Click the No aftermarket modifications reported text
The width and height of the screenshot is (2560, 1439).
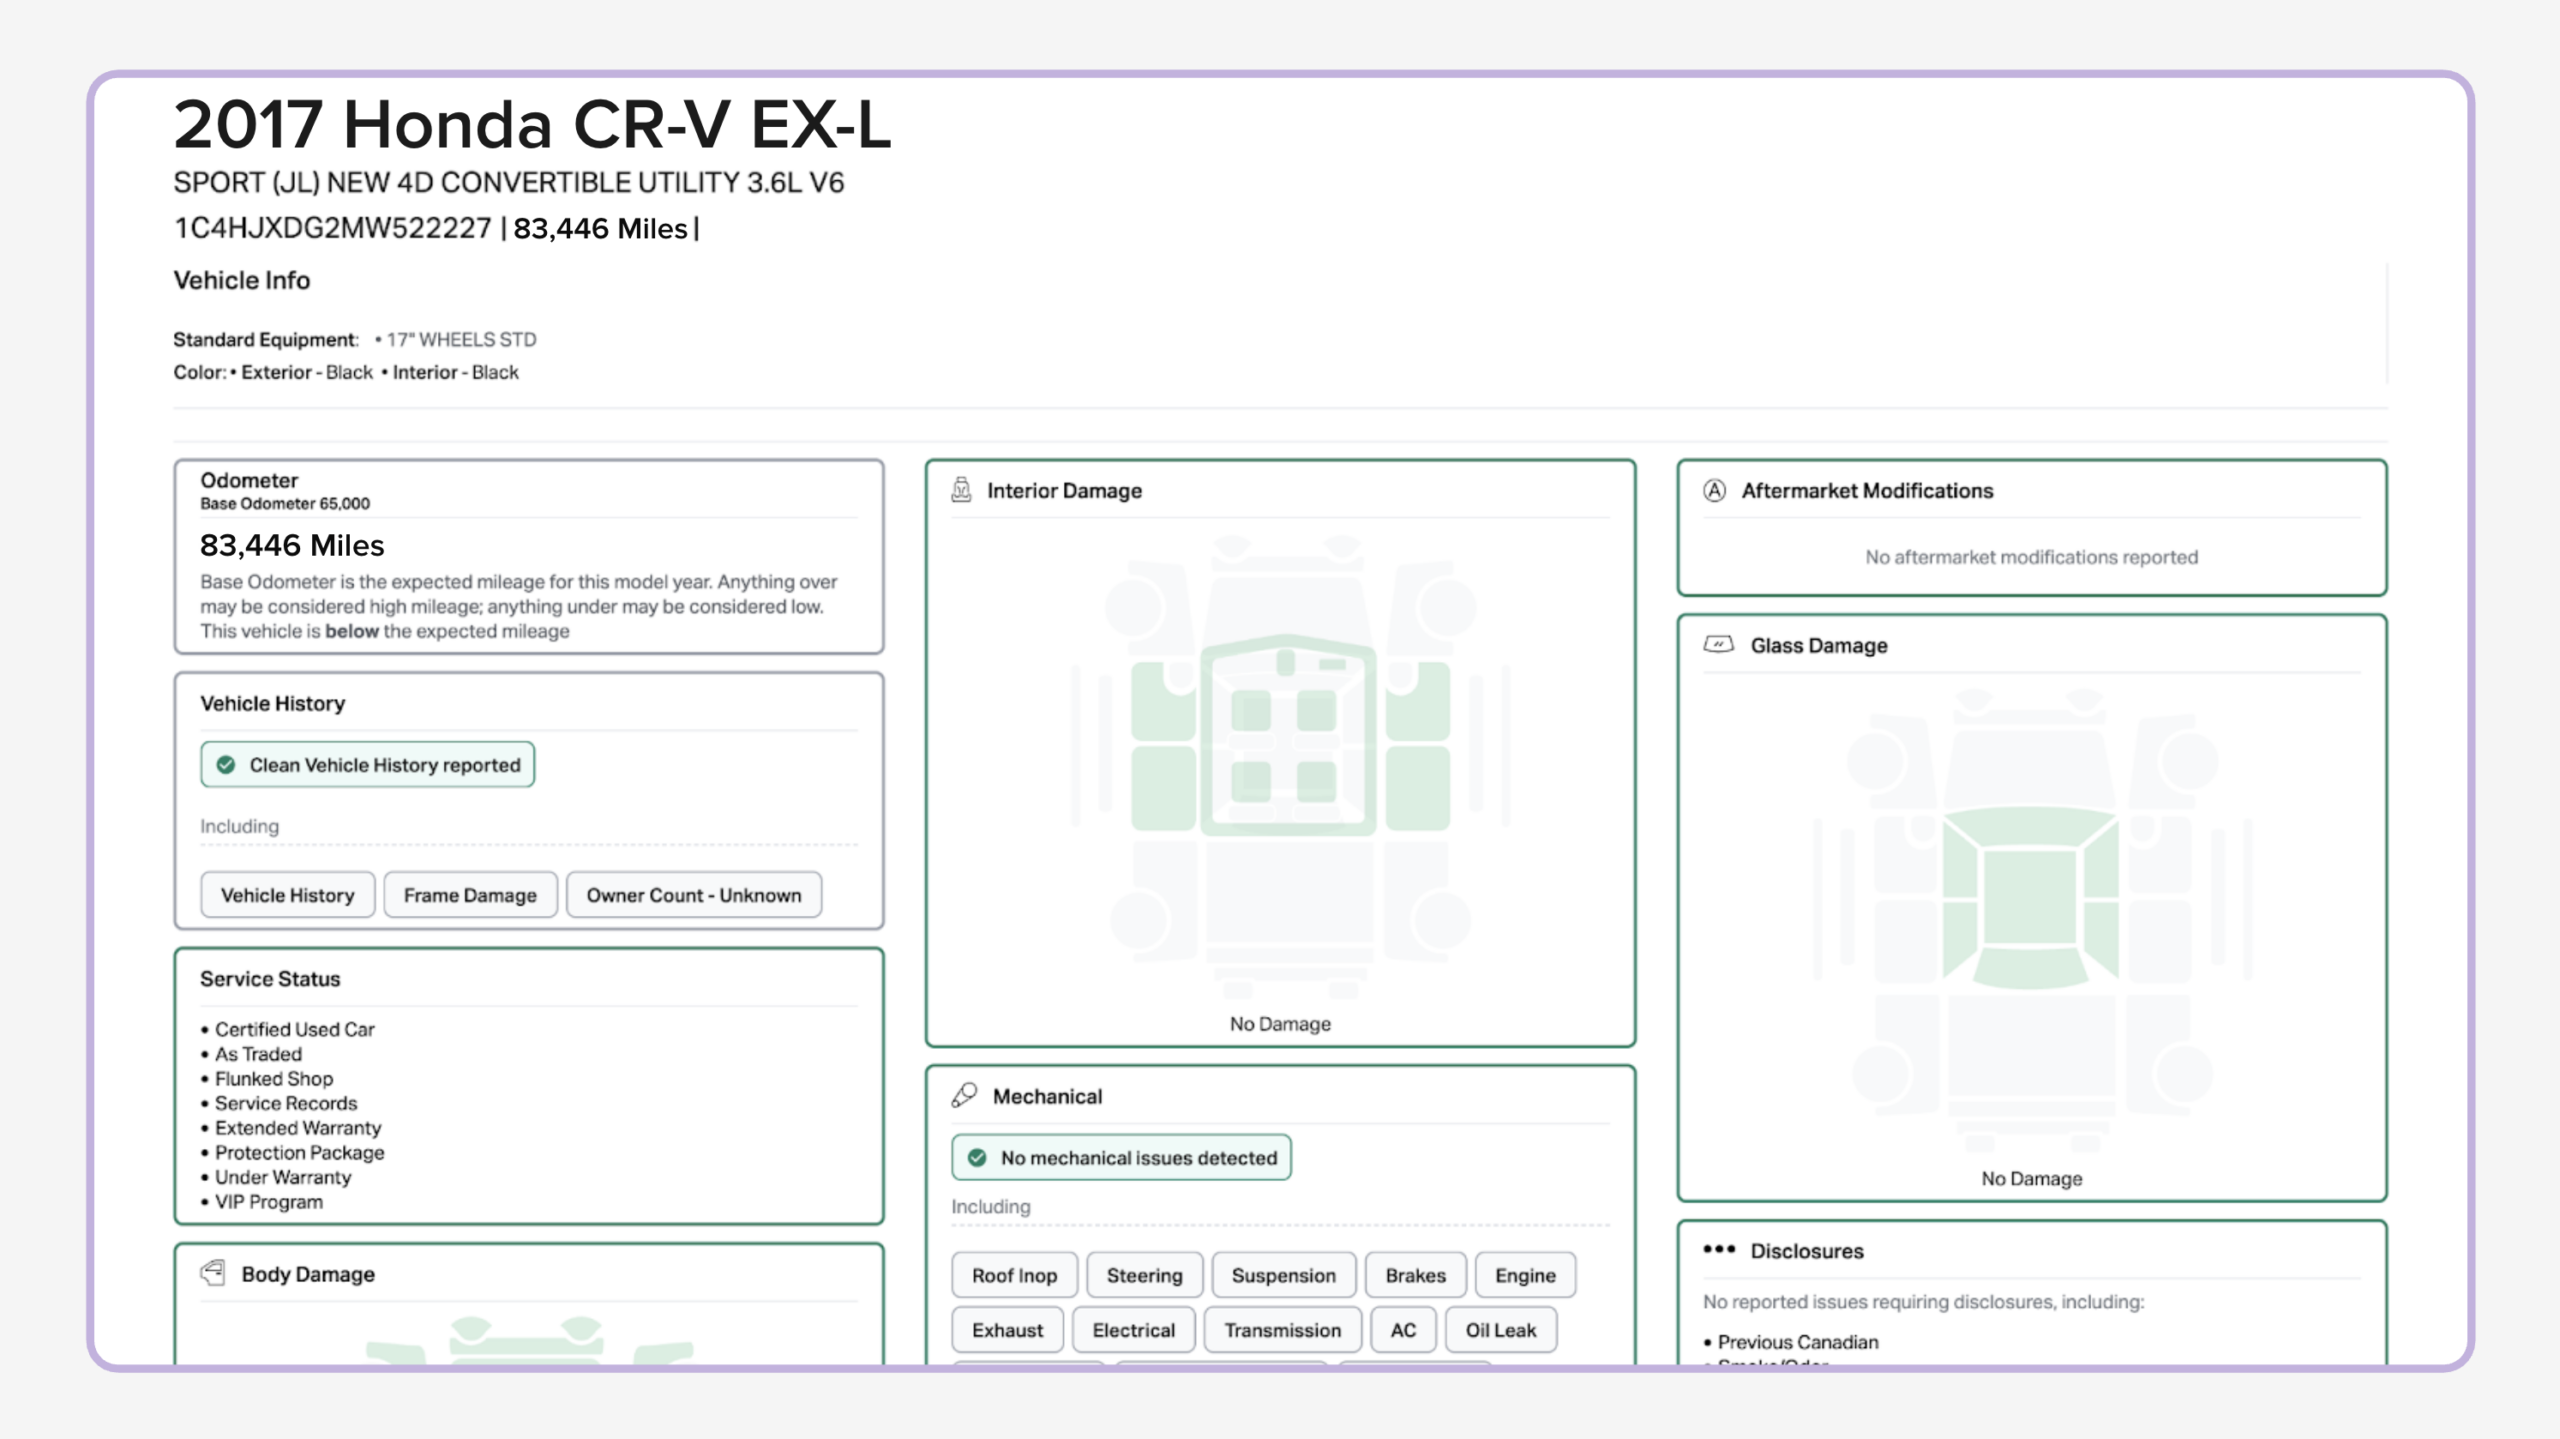2032,557
